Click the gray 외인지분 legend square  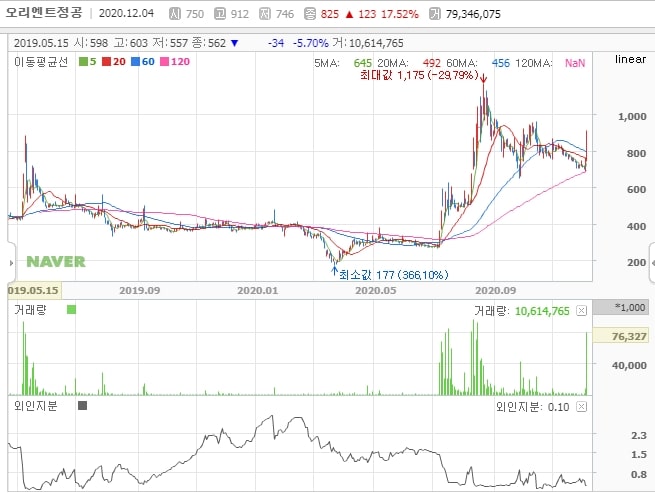pyautogui.click(x=82, y=406)
